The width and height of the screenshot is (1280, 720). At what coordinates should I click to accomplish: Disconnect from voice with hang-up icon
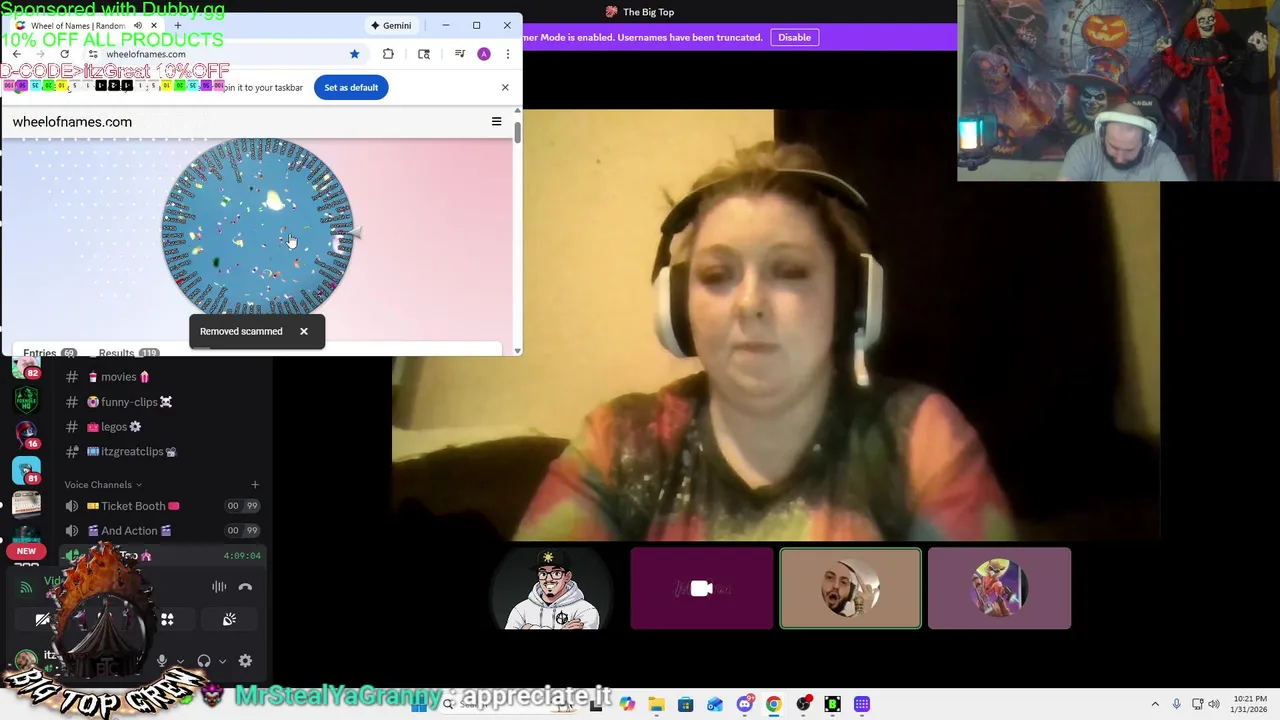245,587
